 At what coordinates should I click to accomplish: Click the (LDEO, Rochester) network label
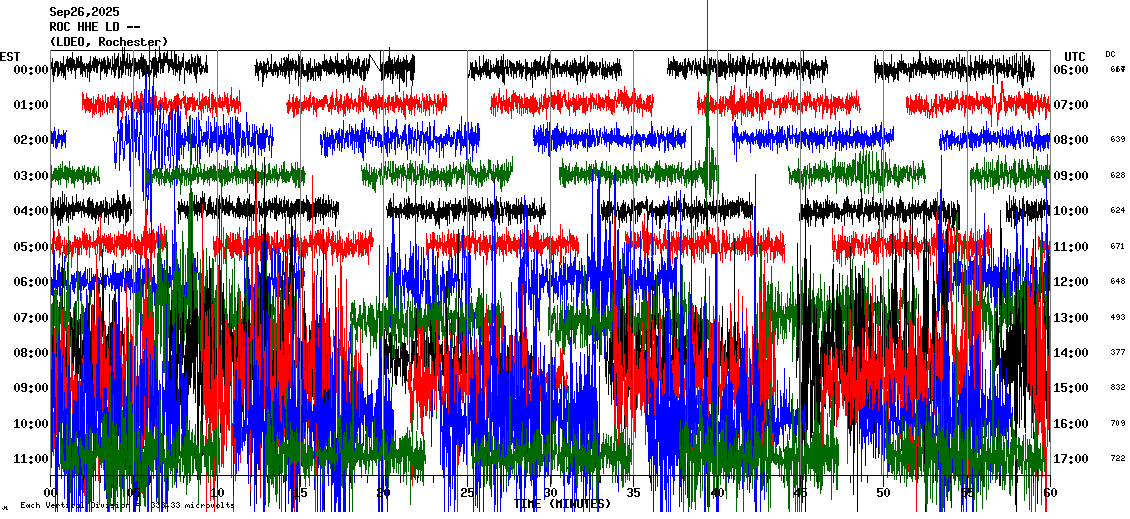point(108,42)
